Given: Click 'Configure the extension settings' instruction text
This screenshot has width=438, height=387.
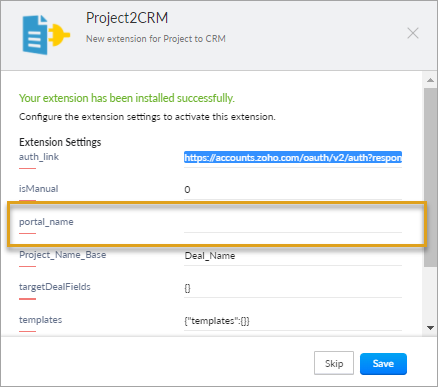Looking at the screenshot, I should pyautogui.click(x=147, y=117).
